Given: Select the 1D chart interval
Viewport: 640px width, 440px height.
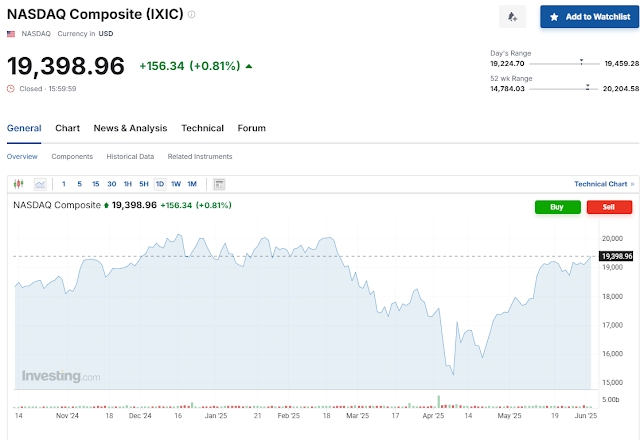Looking at the screenshot, I should point(160,184).
